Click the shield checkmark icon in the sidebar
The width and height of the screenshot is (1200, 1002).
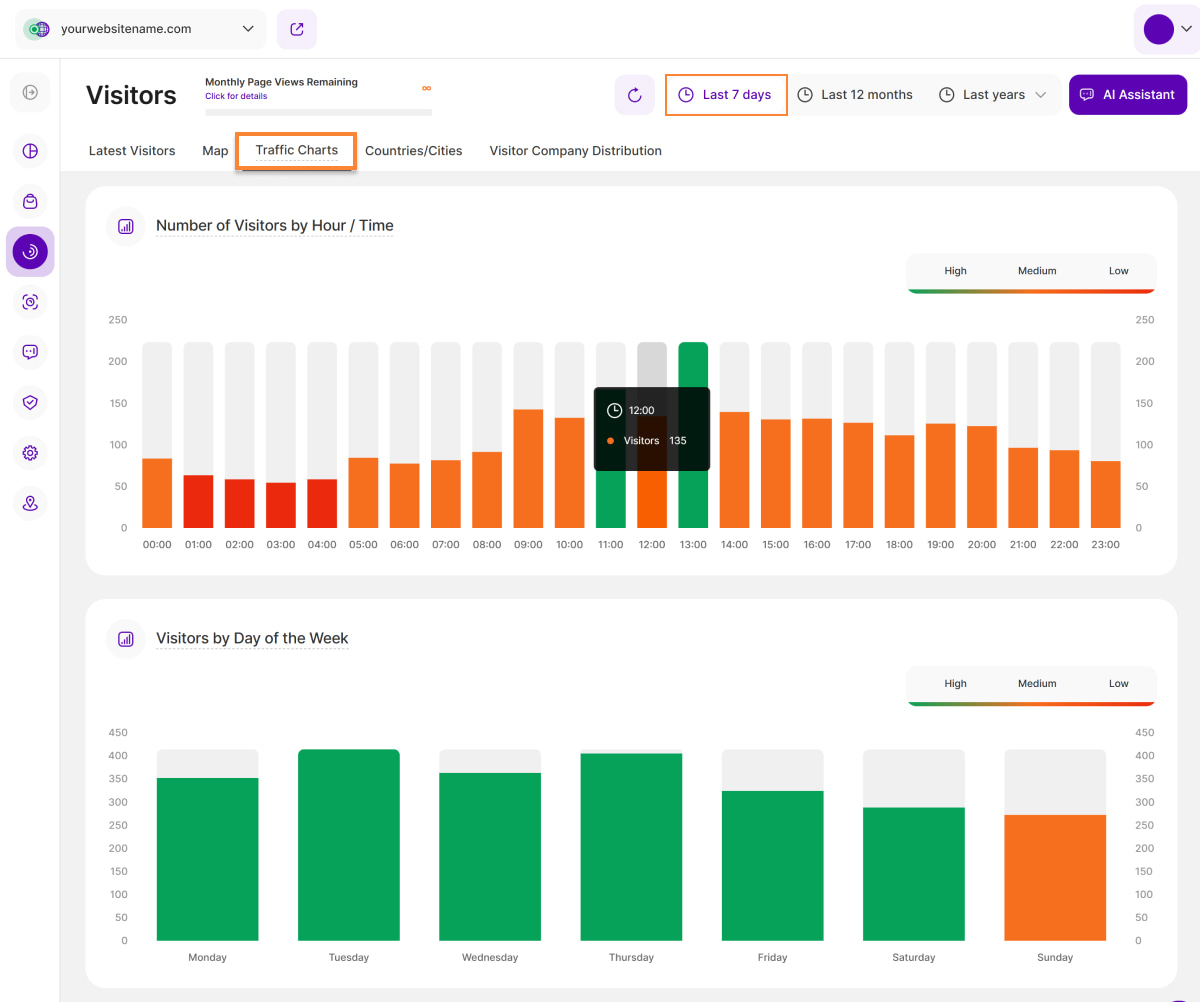(30, 402)
